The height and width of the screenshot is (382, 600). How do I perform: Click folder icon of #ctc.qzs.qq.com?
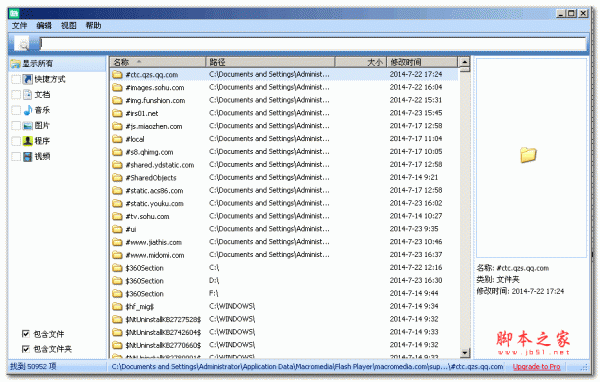pos(117,75)
